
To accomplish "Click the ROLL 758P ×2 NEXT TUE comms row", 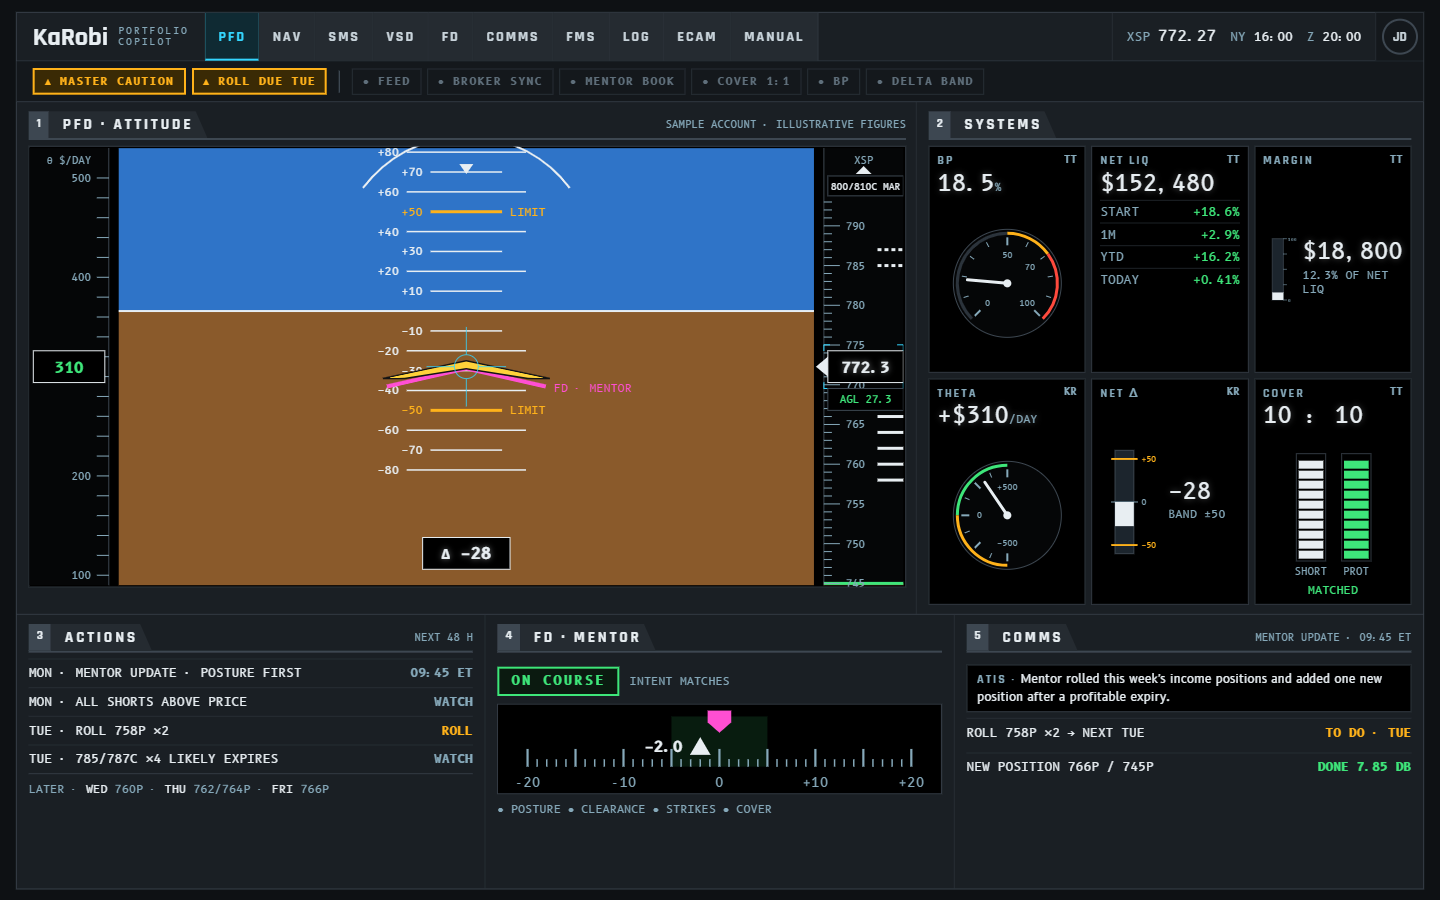I will point(1189,733).
